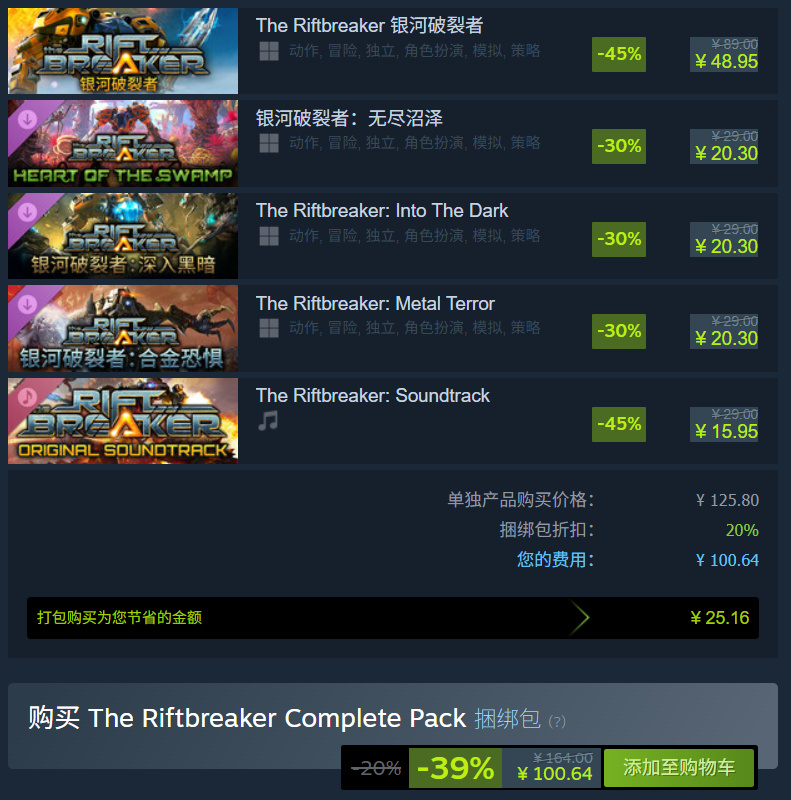The height and width of the screenshot is (800, 791).
Task: Open The Riftbreaker: Soundtrack title link
Action: (373, 395)
